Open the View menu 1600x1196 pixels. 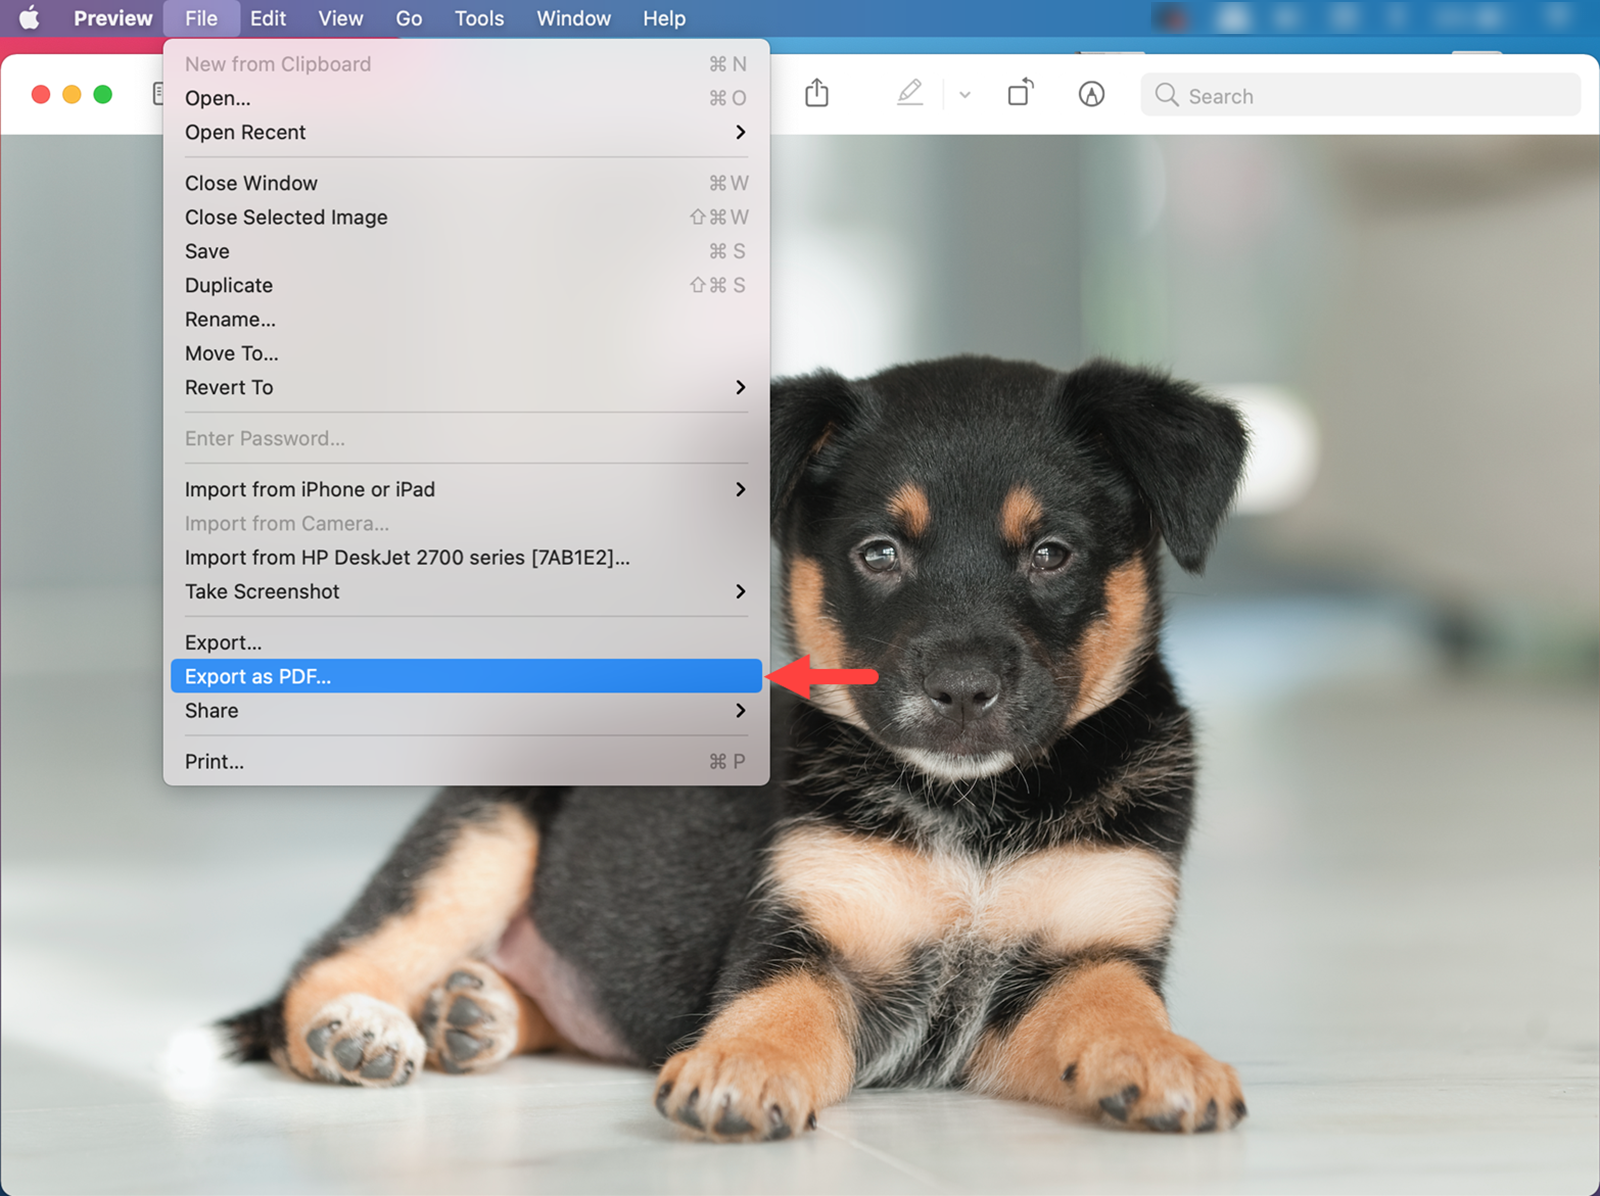pyautogui.click(x=340, y=18)
